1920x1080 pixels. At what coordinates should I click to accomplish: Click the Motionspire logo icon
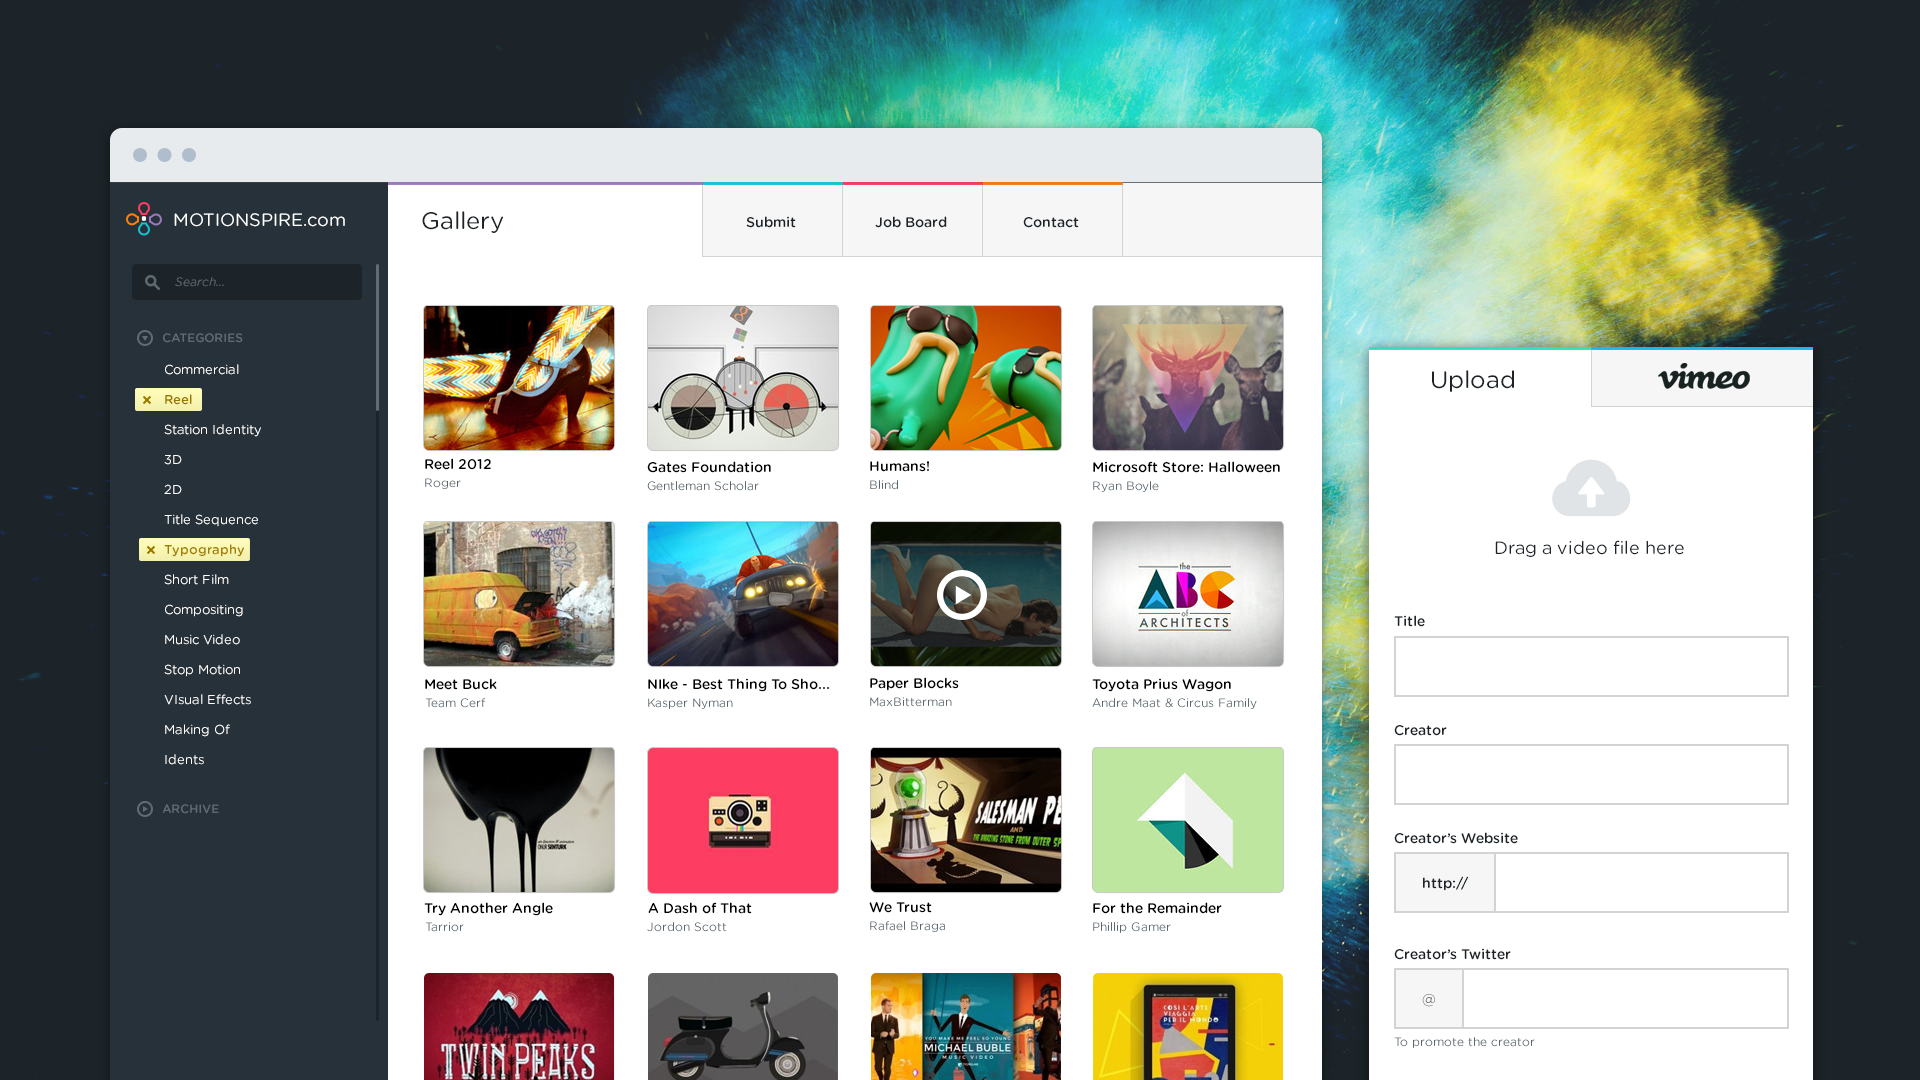coord(144,219)
